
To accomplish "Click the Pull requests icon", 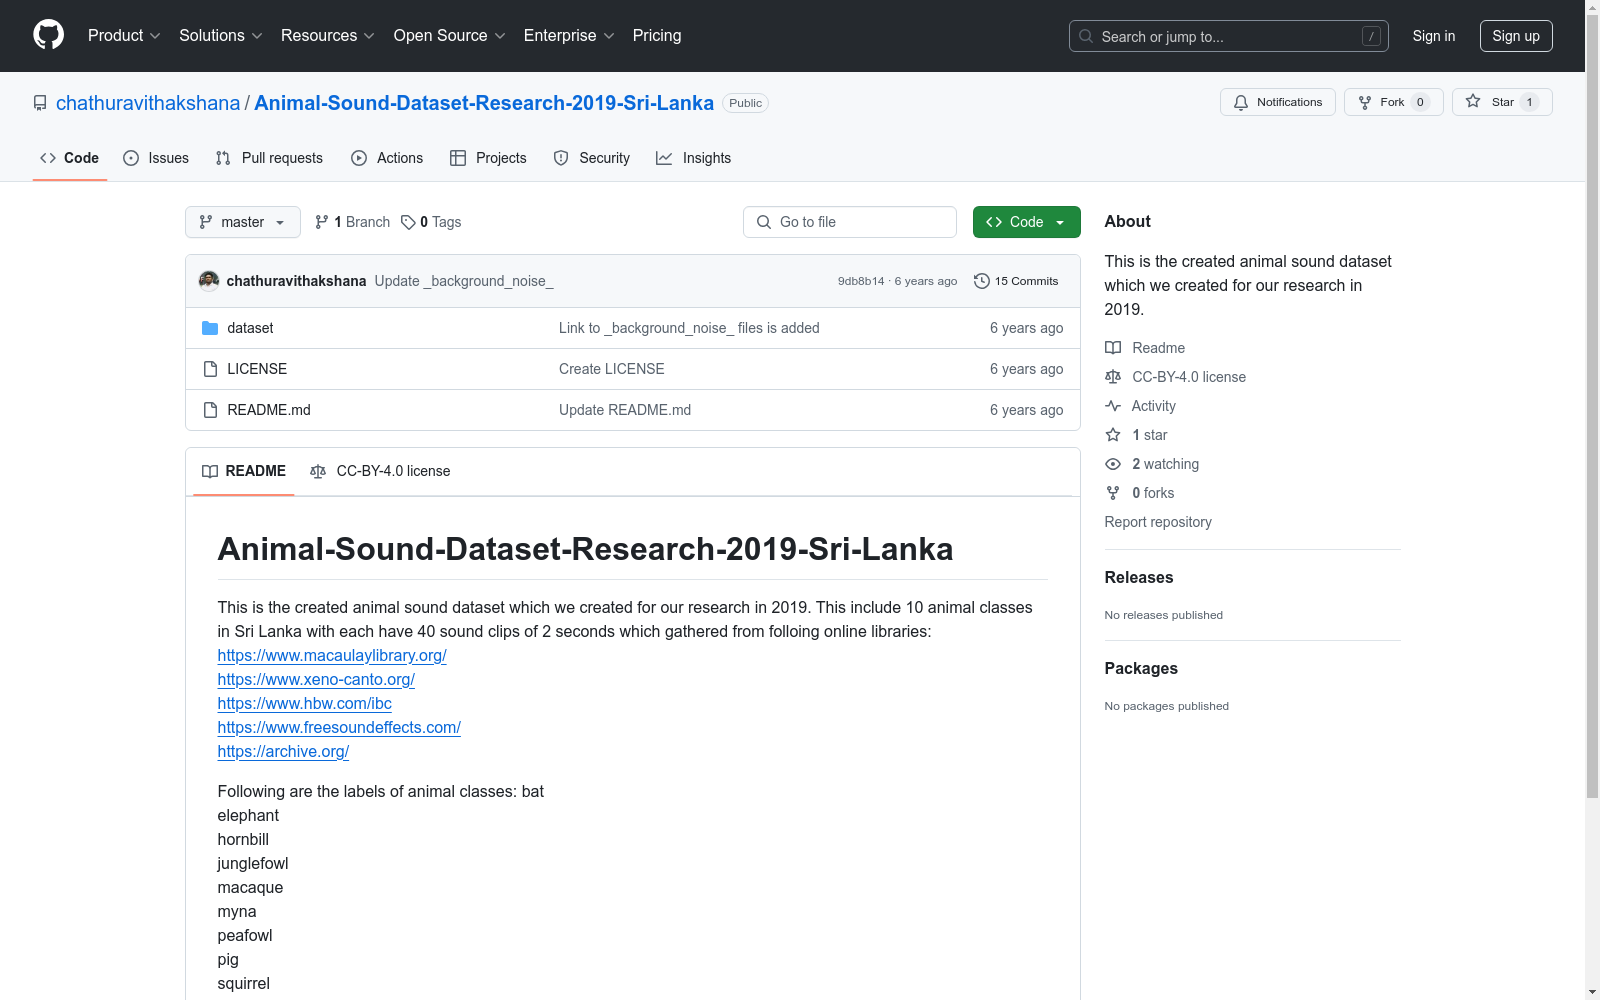I will [223, 158].
